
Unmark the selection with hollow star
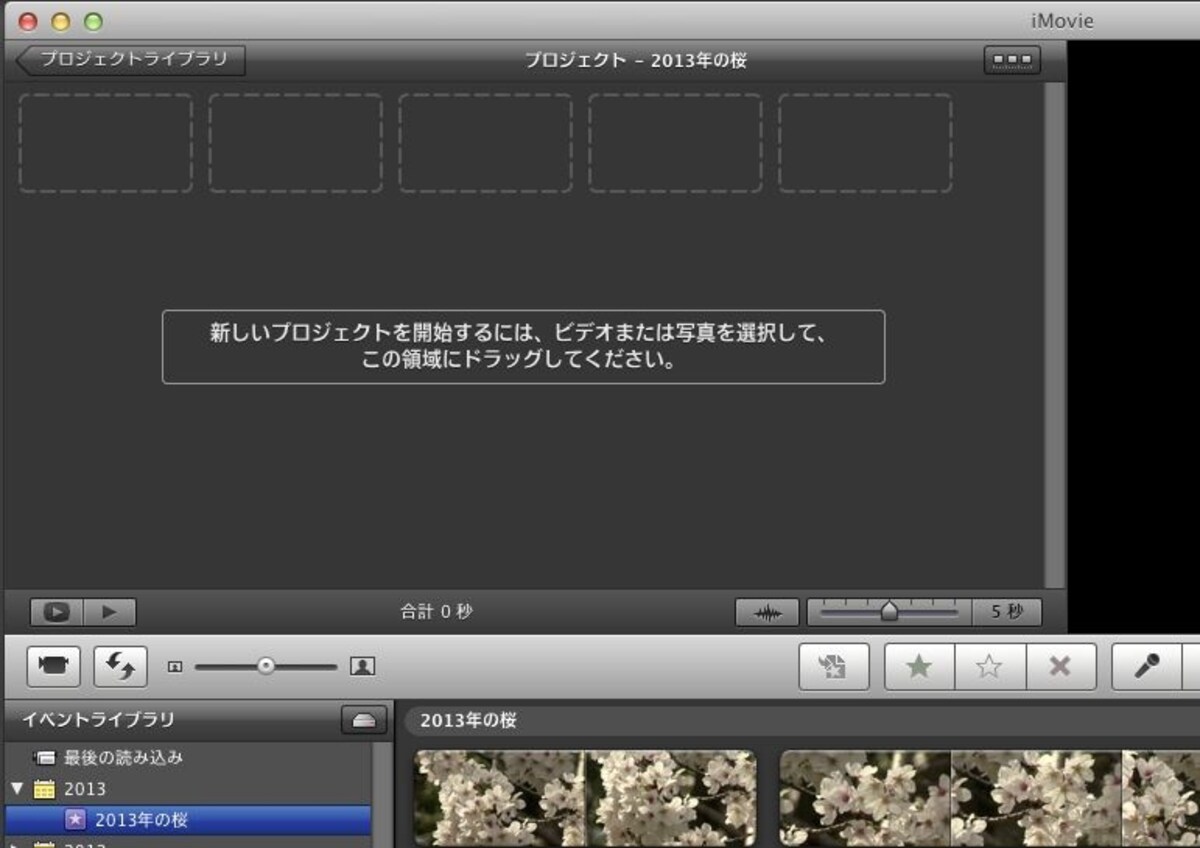[990, 667]
